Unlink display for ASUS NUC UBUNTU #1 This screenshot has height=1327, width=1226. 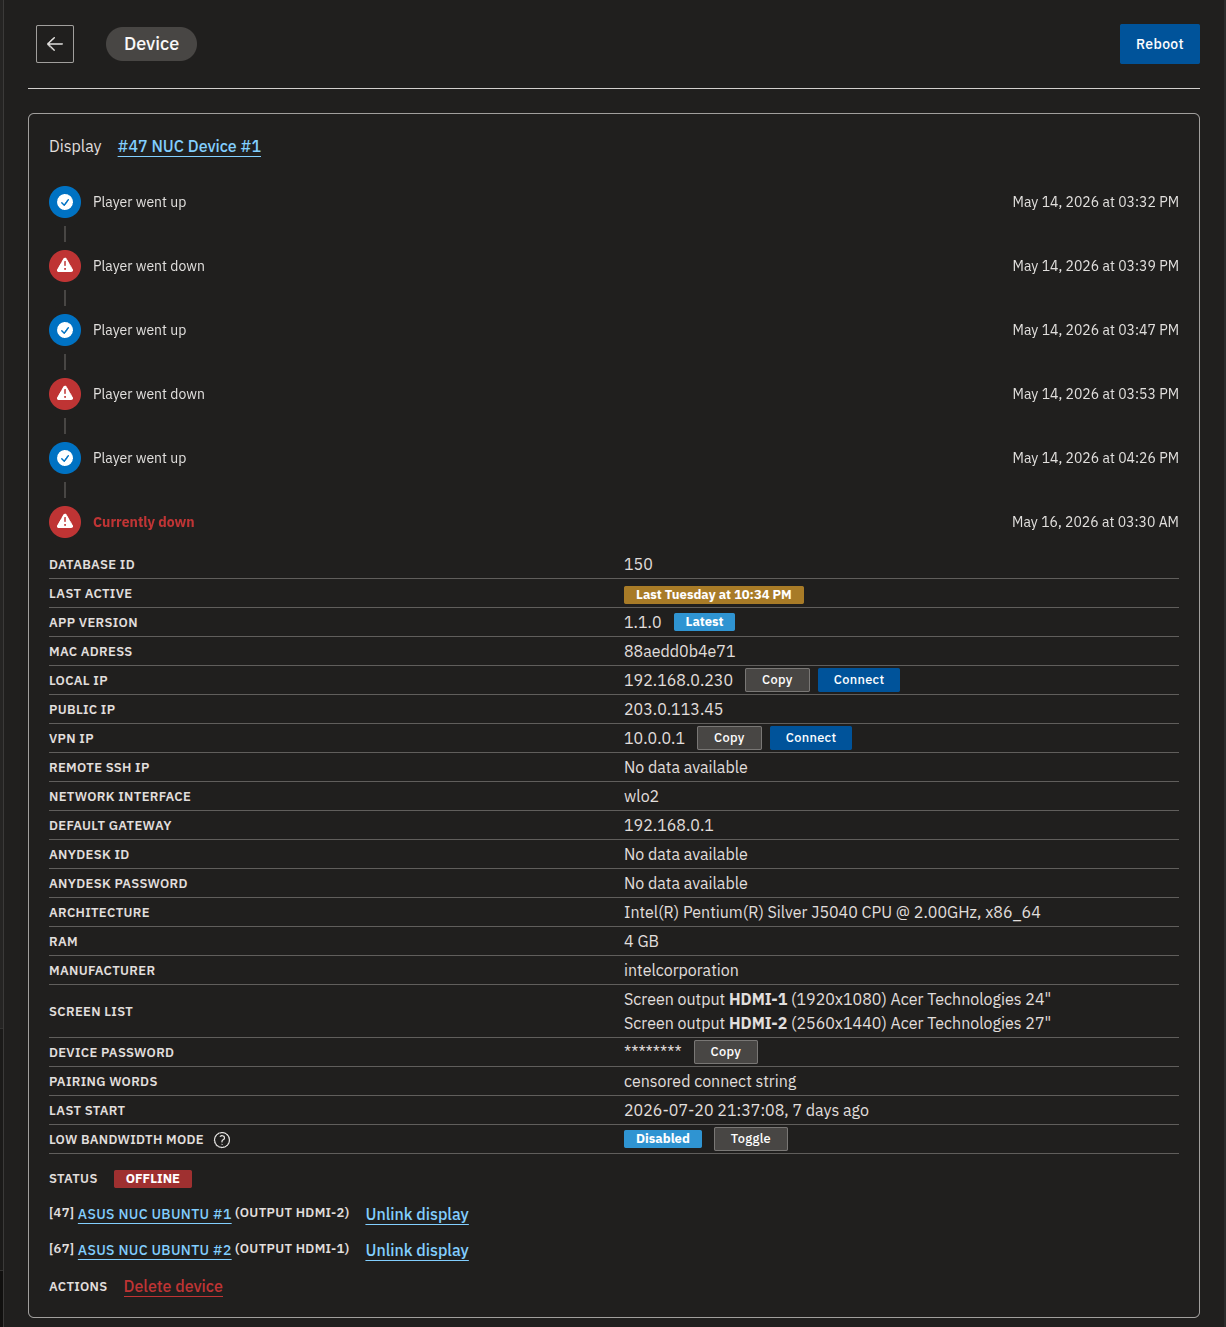(417, 1214)
